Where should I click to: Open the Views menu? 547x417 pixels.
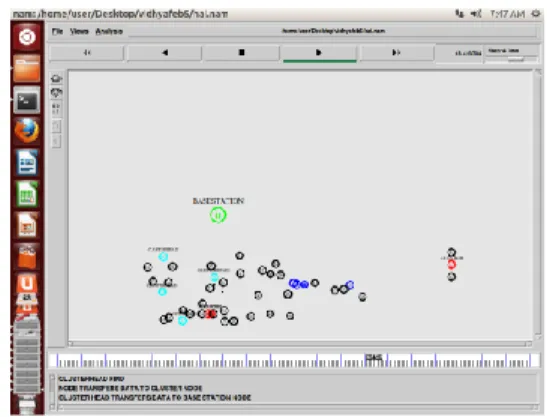[x=79, y=31]
